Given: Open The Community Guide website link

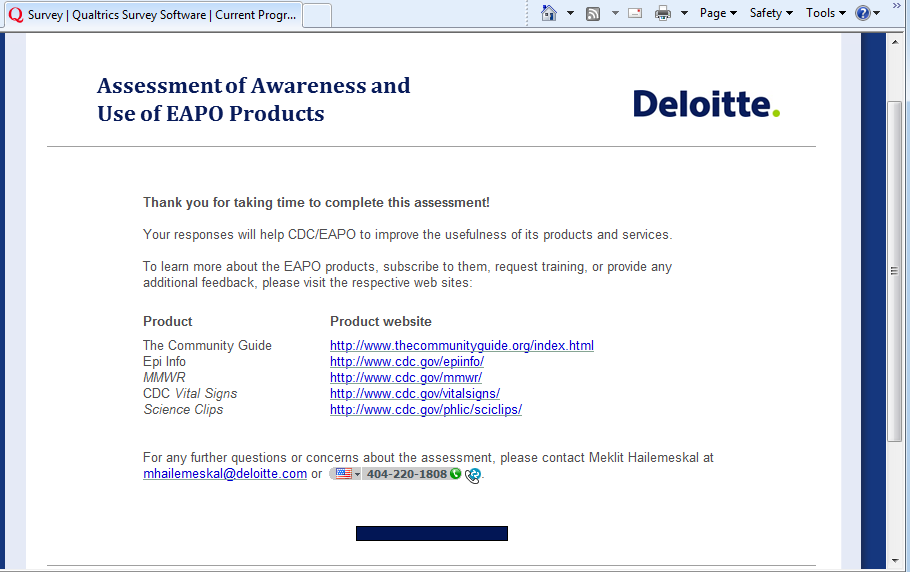Looking at the screenshot, I should [x=461, y=346].
